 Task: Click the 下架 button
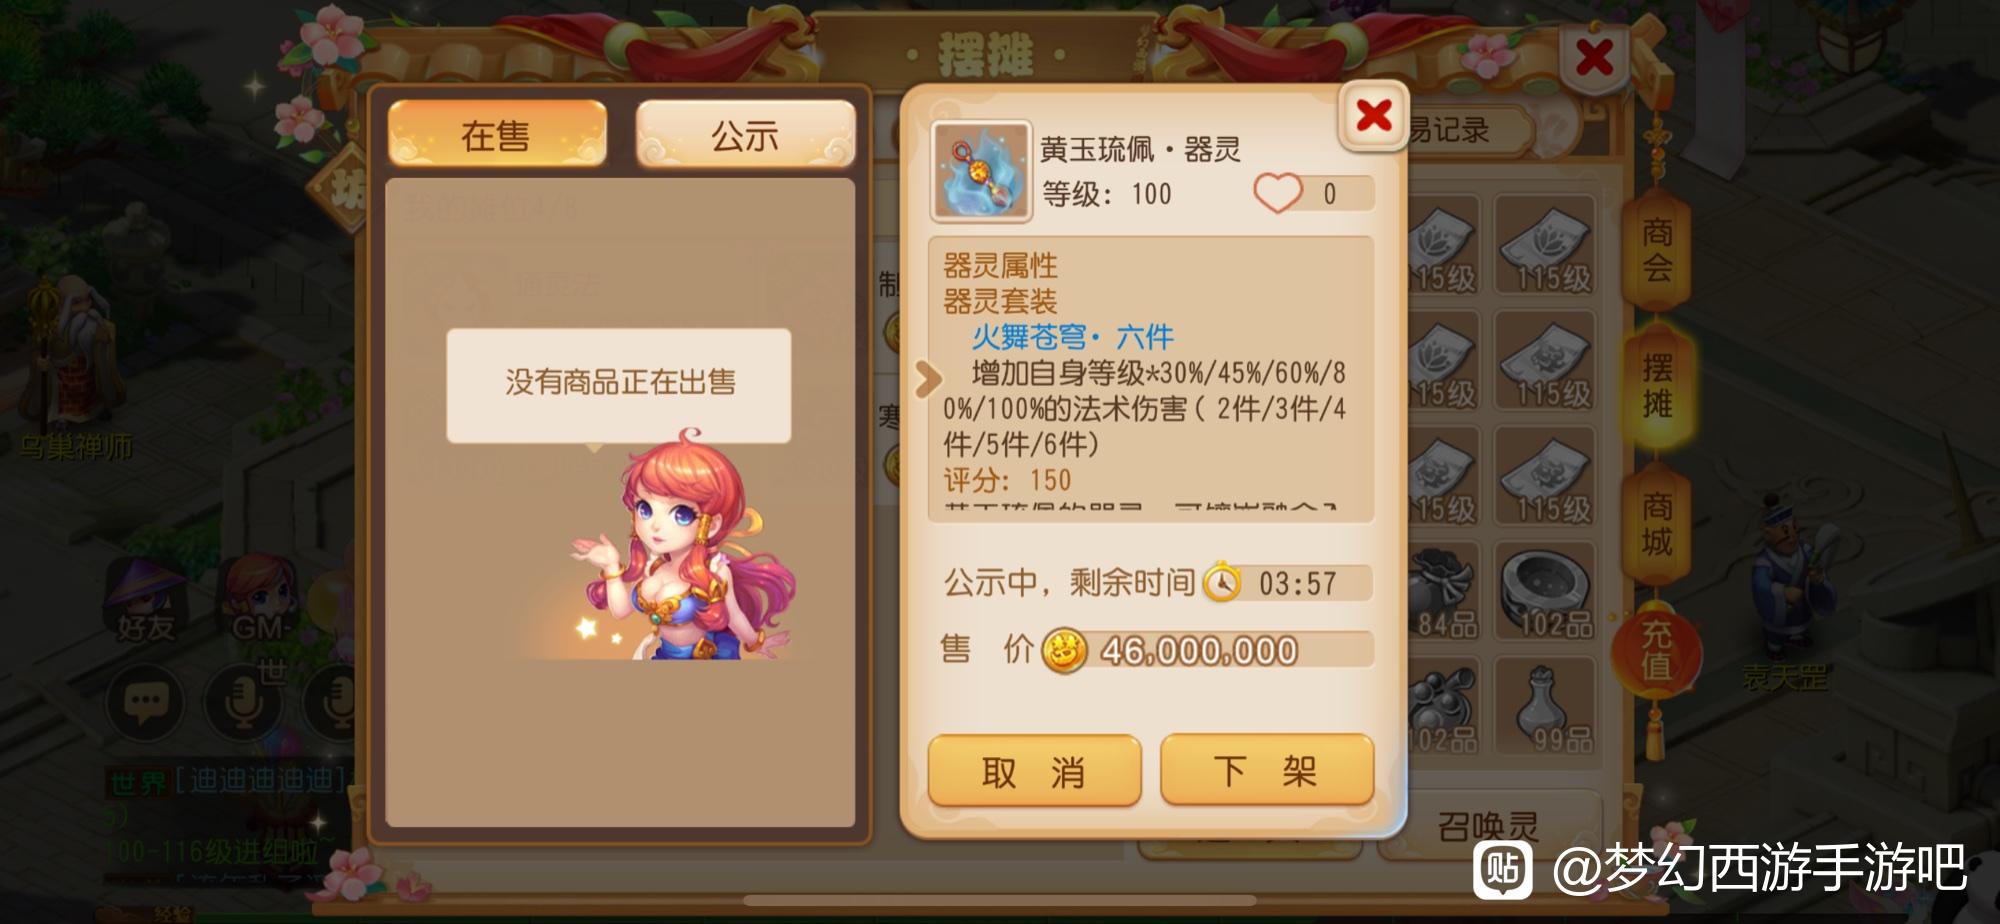tap(1267, 770)
